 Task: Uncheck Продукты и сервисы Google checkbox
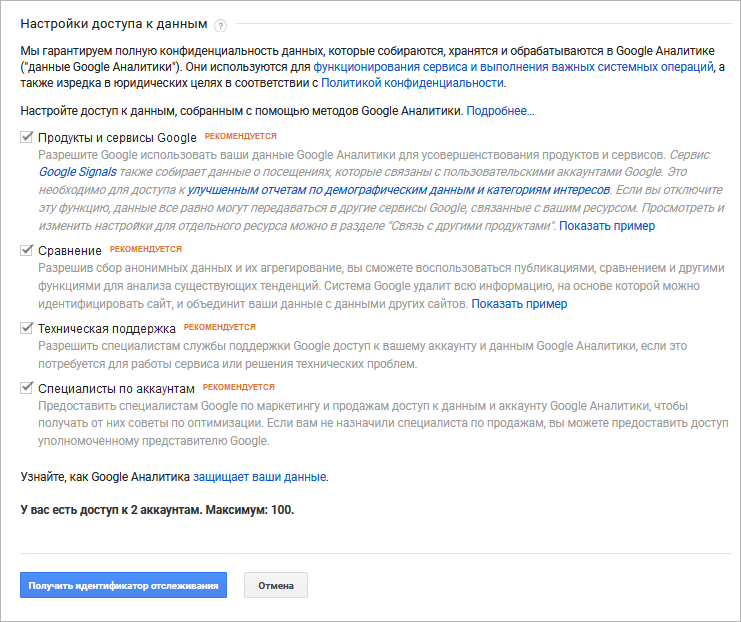26,137
